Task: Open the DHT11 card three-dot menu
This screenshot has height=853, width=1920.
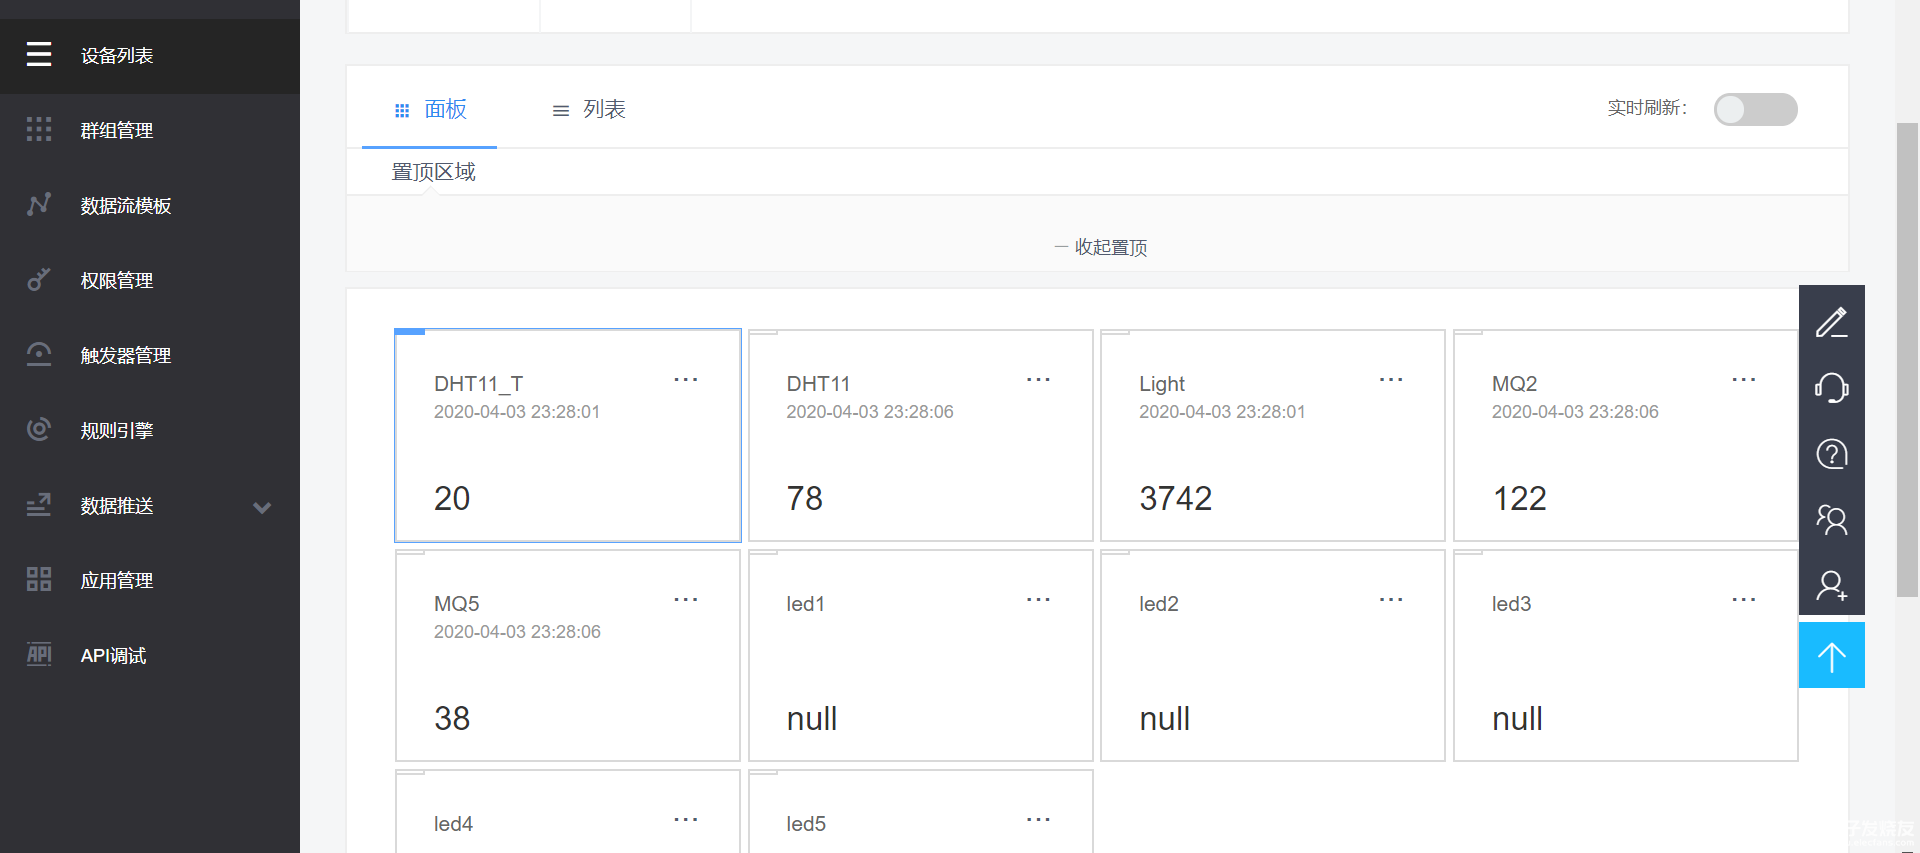Action: click(1038, 379)
